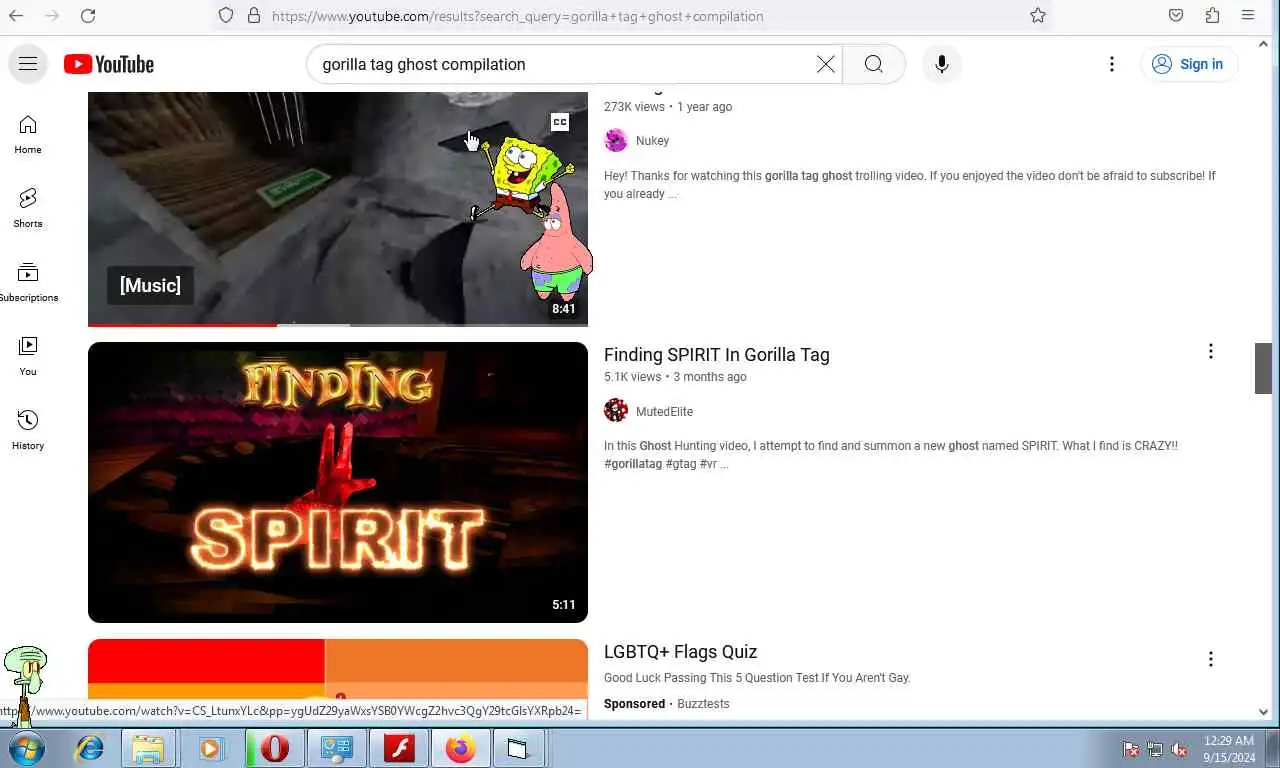Open more options for Finding SPIRIT video
The width and height of the screenshot is (1280, 768).
coord(1210,351)
